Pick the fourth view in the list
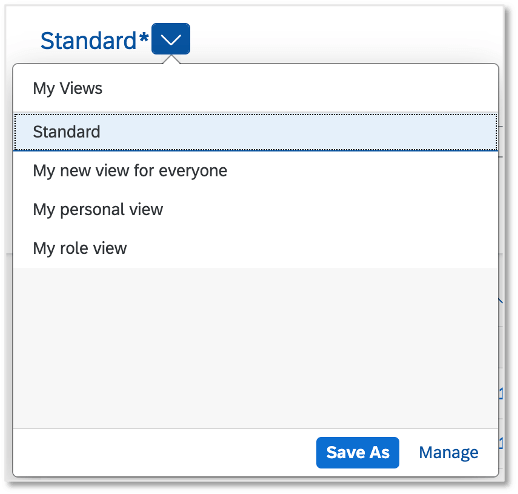The image size is (518, 494). [256, 248]
